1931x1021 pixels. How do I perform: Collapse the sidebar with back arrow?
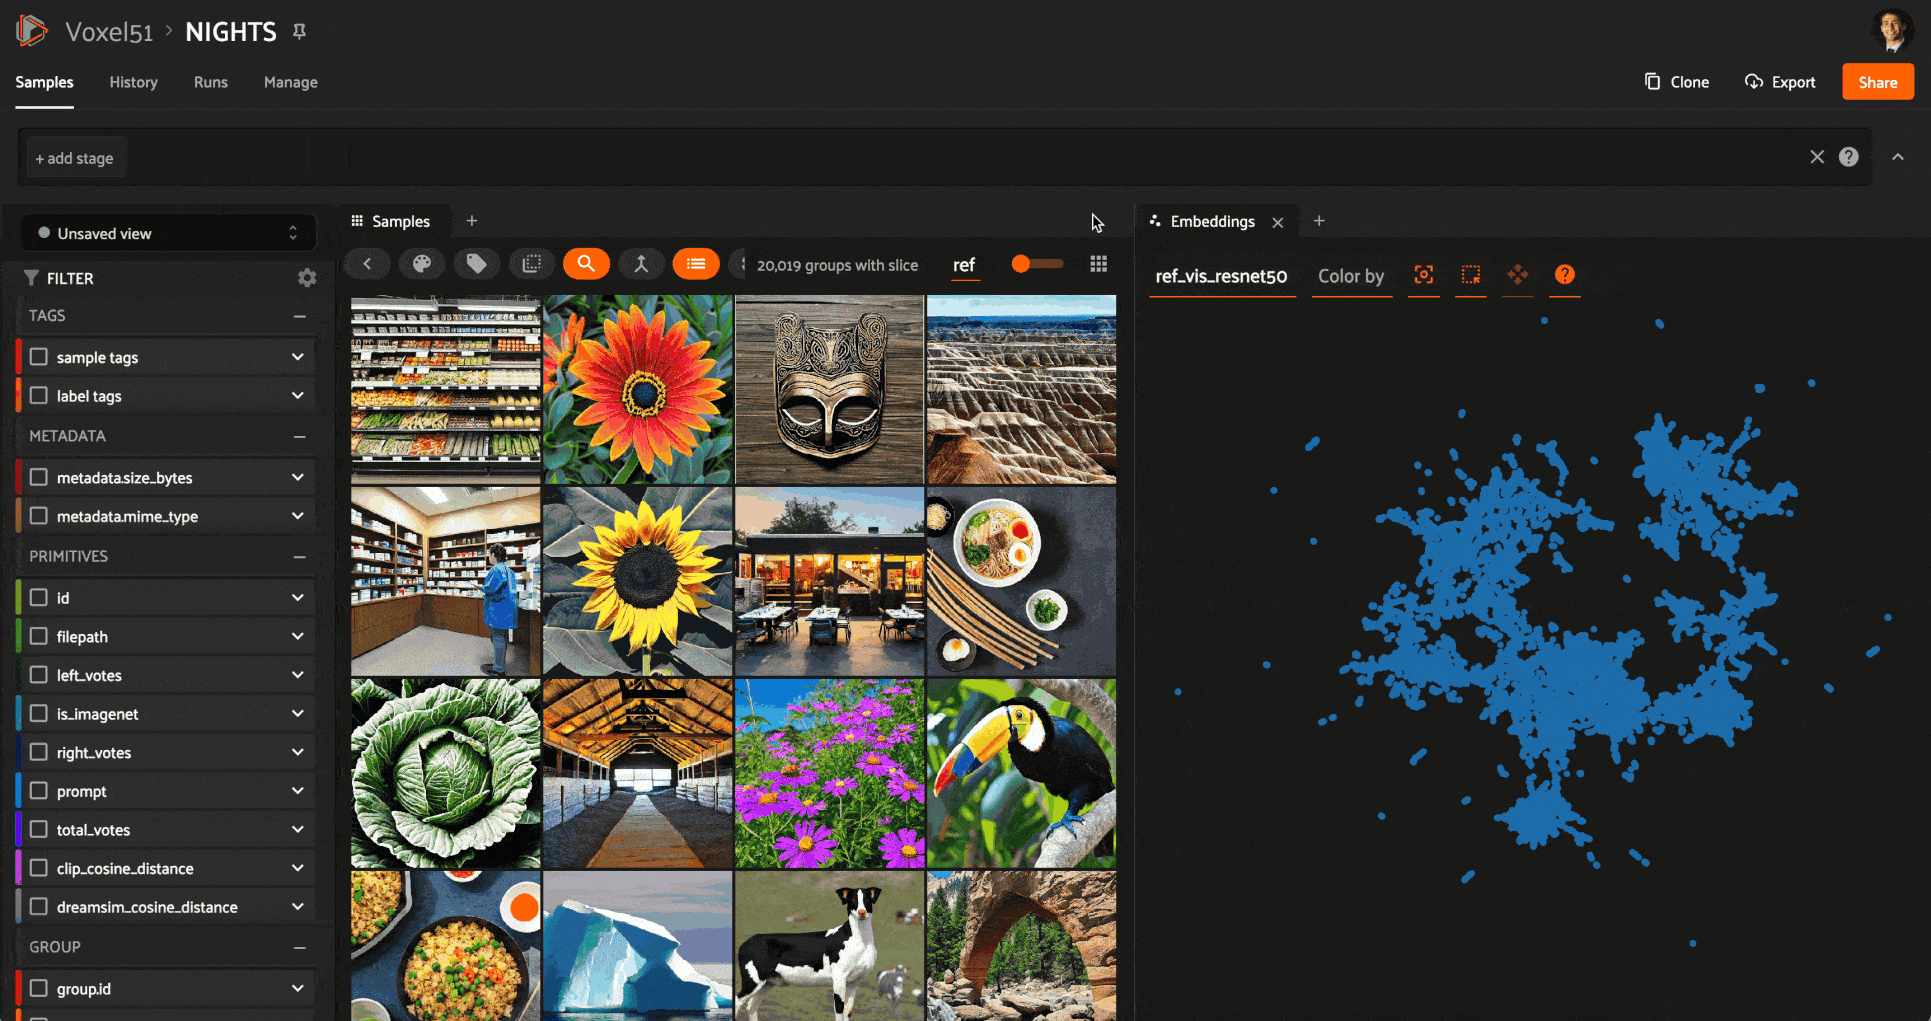tap(367, 264)
